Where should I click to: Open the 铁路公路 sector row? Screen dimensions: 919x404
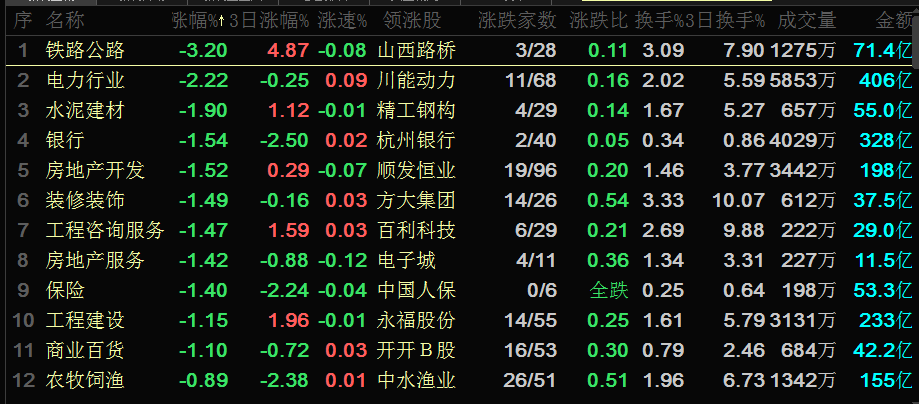(86, 50)
